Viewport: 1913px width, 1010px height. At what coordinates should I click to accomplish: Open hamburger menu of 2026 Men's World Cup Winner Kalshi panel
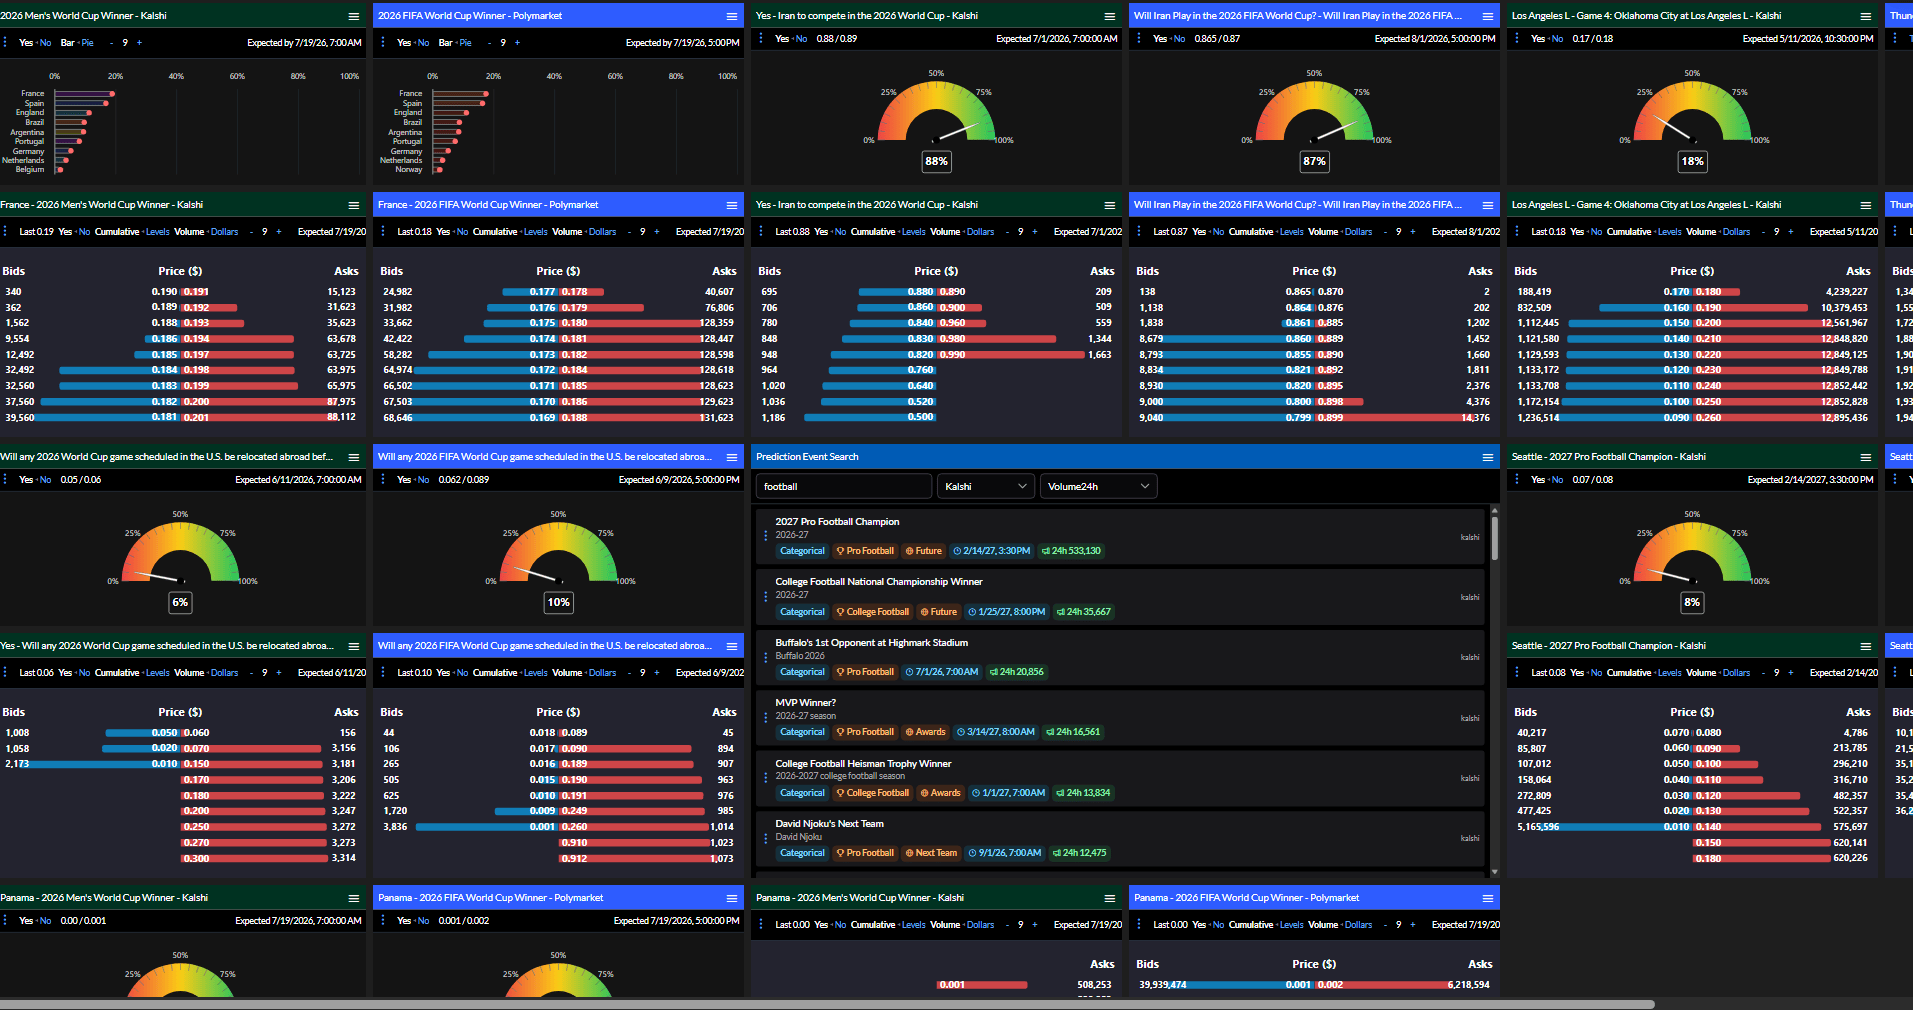[x=353, y=16]
